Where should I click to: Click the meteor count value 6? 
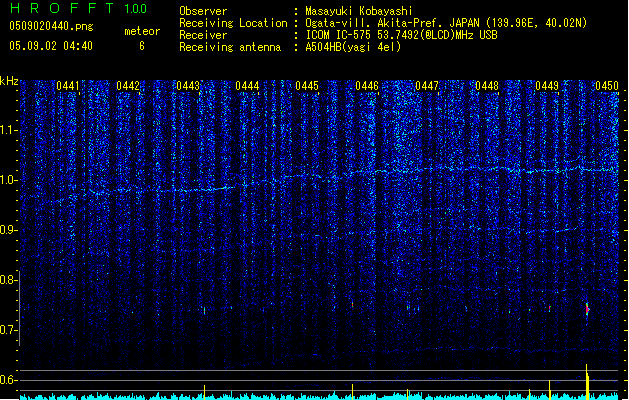(x=141, y=46)
